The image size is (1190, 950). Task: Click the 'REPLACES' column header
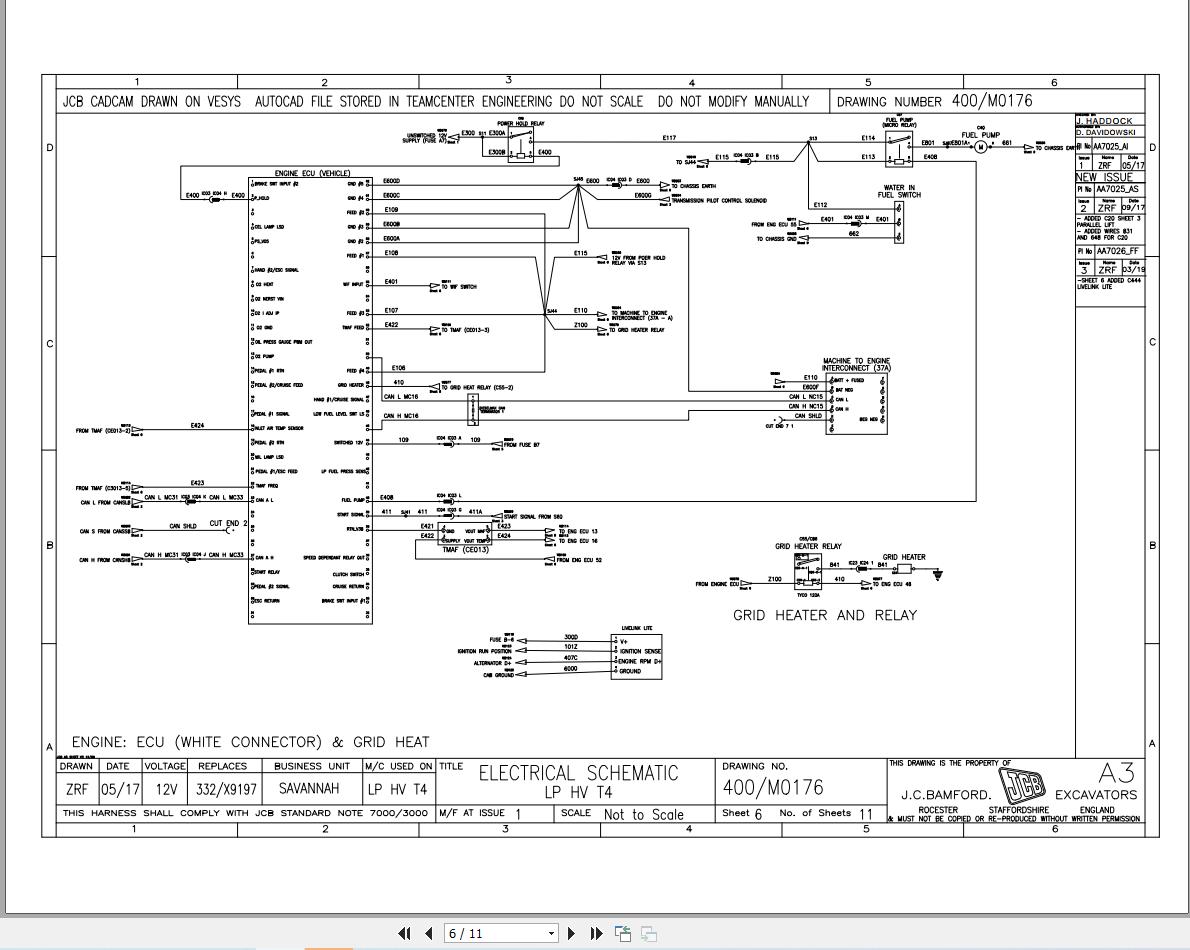(222, 766)
